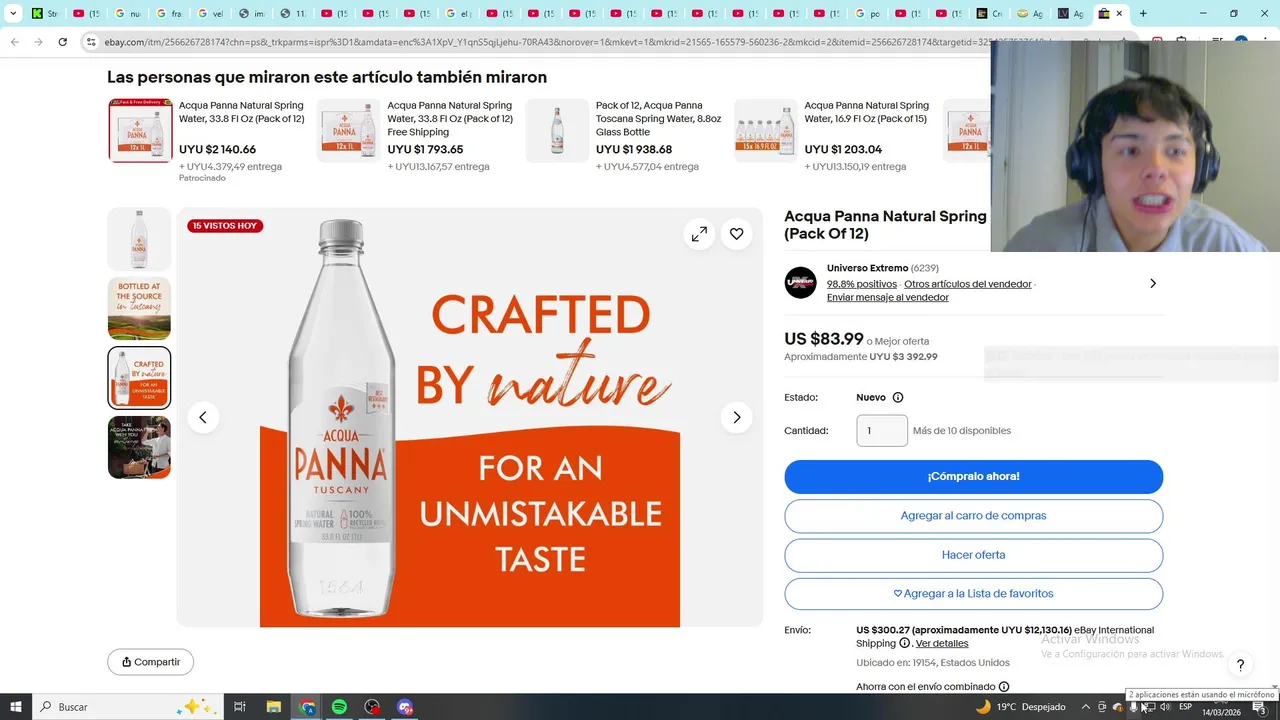Switch to Chrome in the taskbar

click(x=307, y=707)
